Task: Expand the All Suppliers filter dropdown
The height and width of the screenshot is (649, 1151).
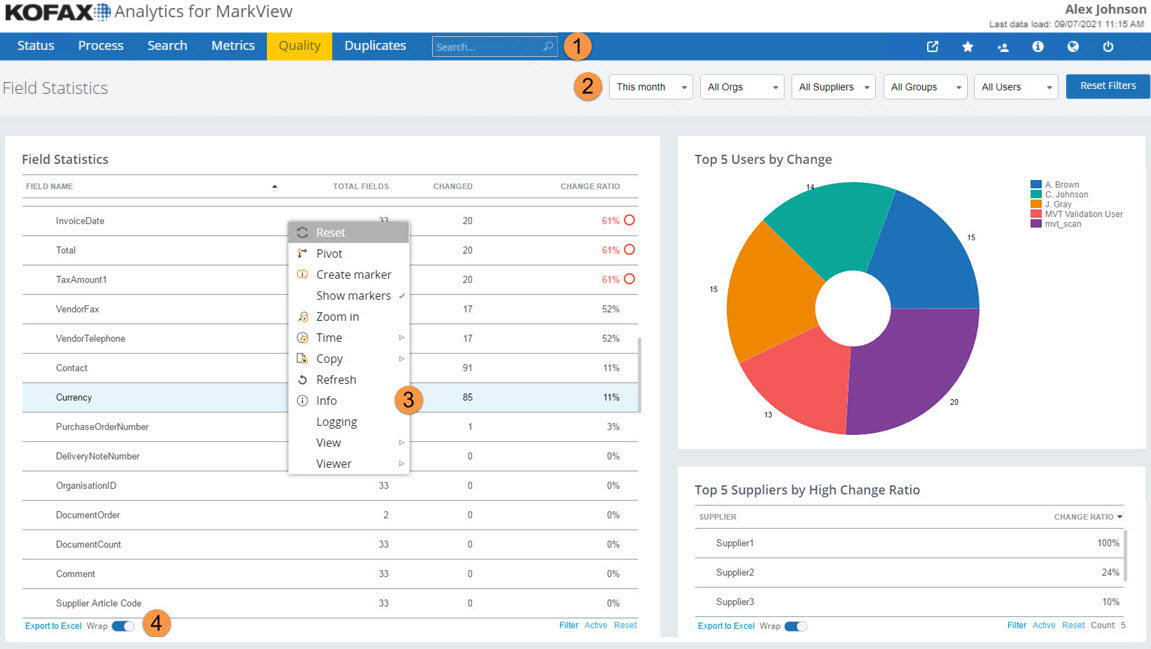Action: (x=833, y=87)
